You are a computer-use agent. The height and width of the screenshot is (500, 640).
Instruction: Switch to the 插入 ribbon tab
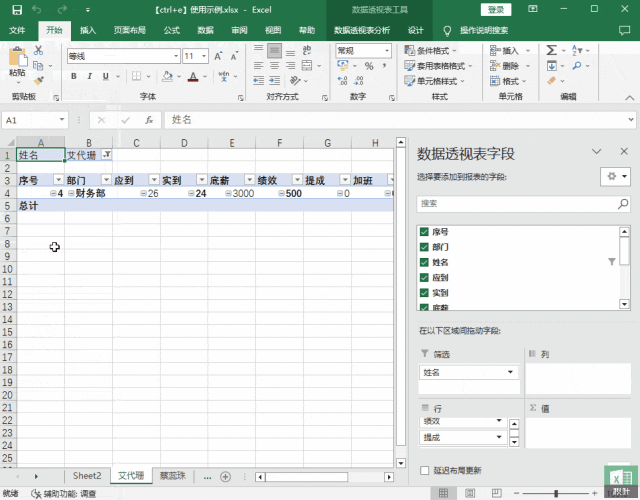point(88,30)
